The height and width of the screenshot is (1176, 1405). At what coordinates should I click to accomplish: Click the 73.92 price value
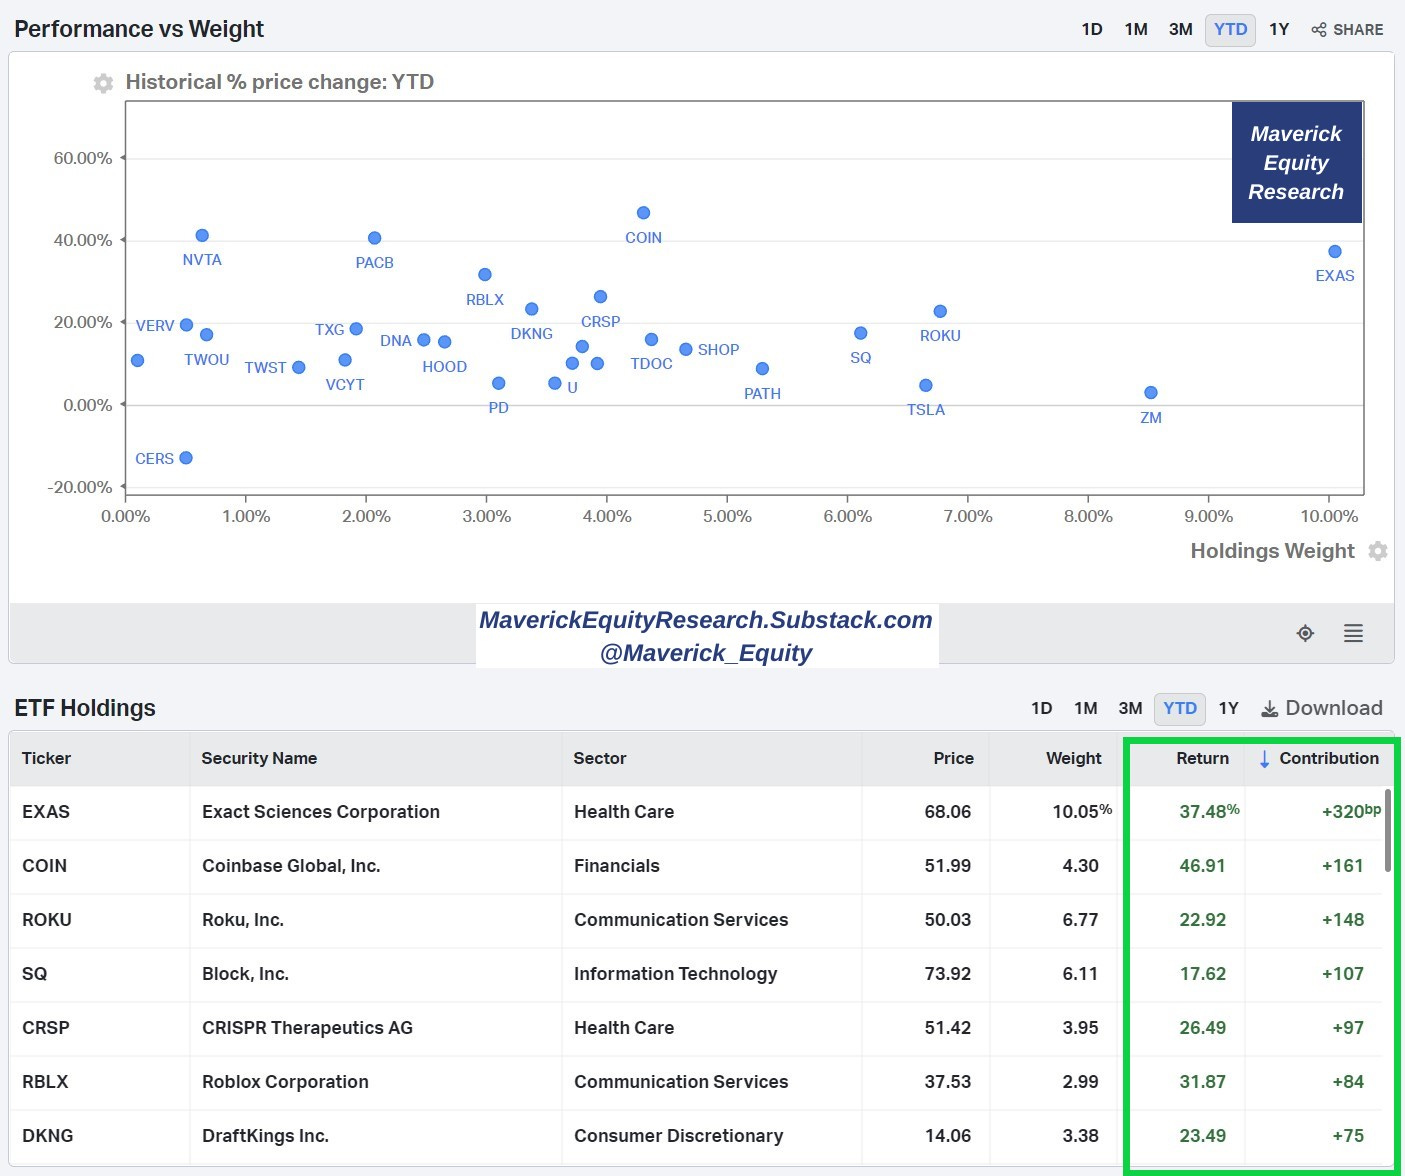pyautogui.click(x=948, y=974)
